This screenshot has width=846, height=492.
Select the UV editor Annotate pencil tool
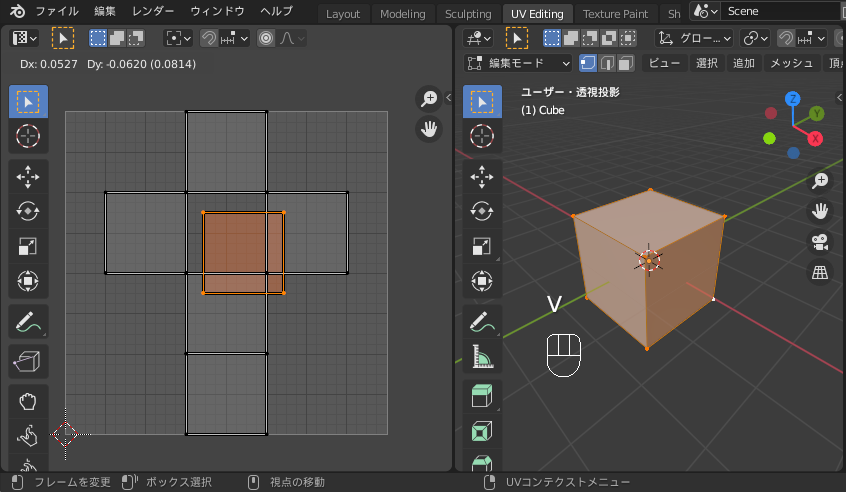(28, 322)
